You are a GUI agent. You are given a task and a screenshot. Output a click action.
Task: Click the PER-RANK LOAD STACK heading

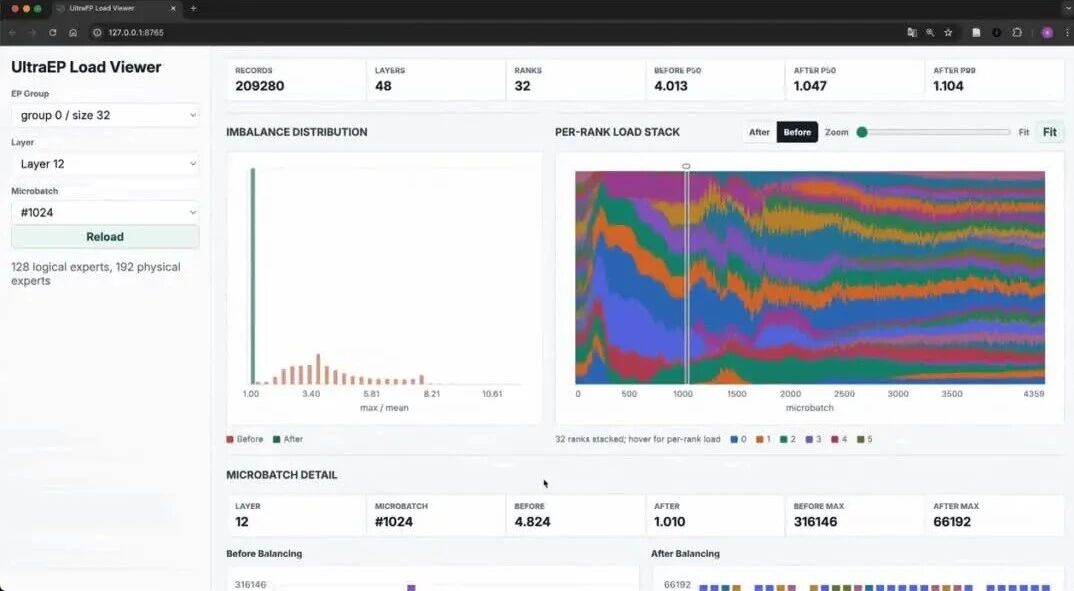(x=617, y=132)
